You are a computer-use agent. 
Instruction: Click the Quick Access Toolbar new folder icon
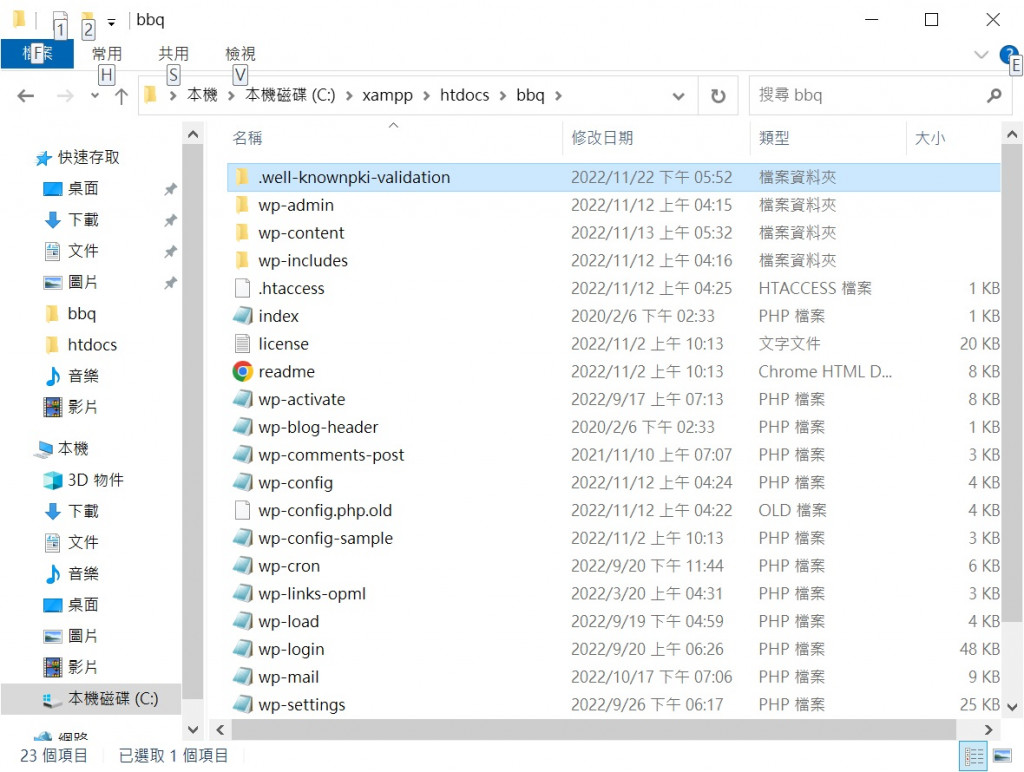click(x=88, y=23)
